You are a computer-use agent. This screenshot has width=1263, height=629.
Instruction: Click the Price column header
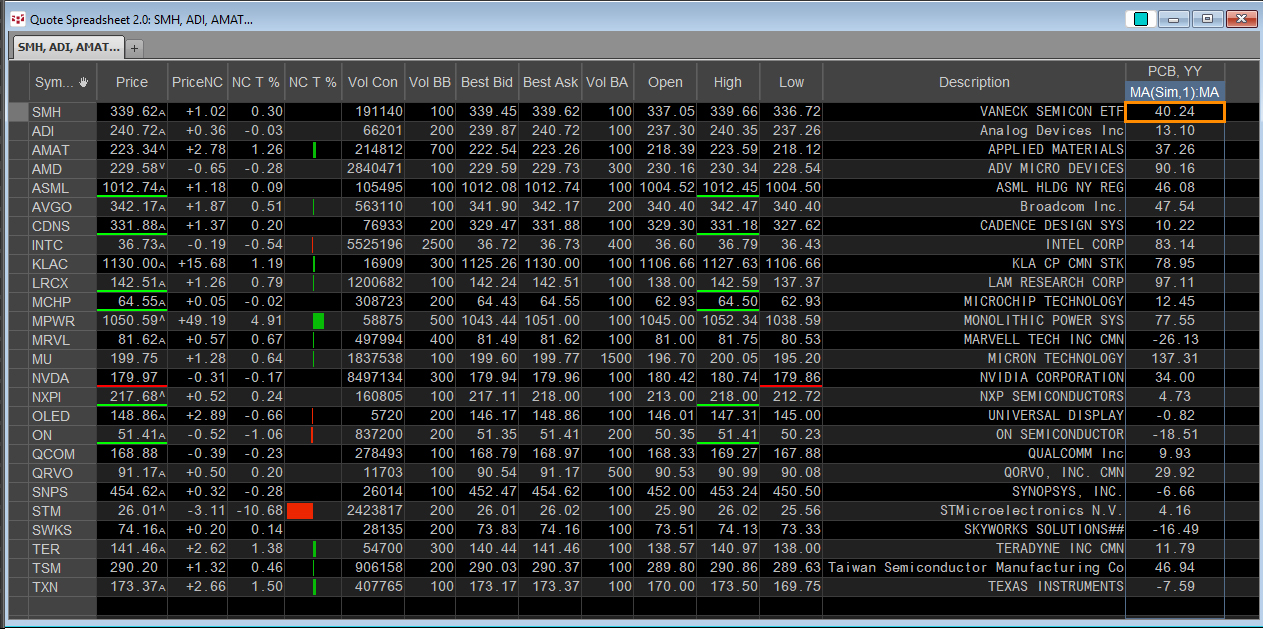point(131,83)
